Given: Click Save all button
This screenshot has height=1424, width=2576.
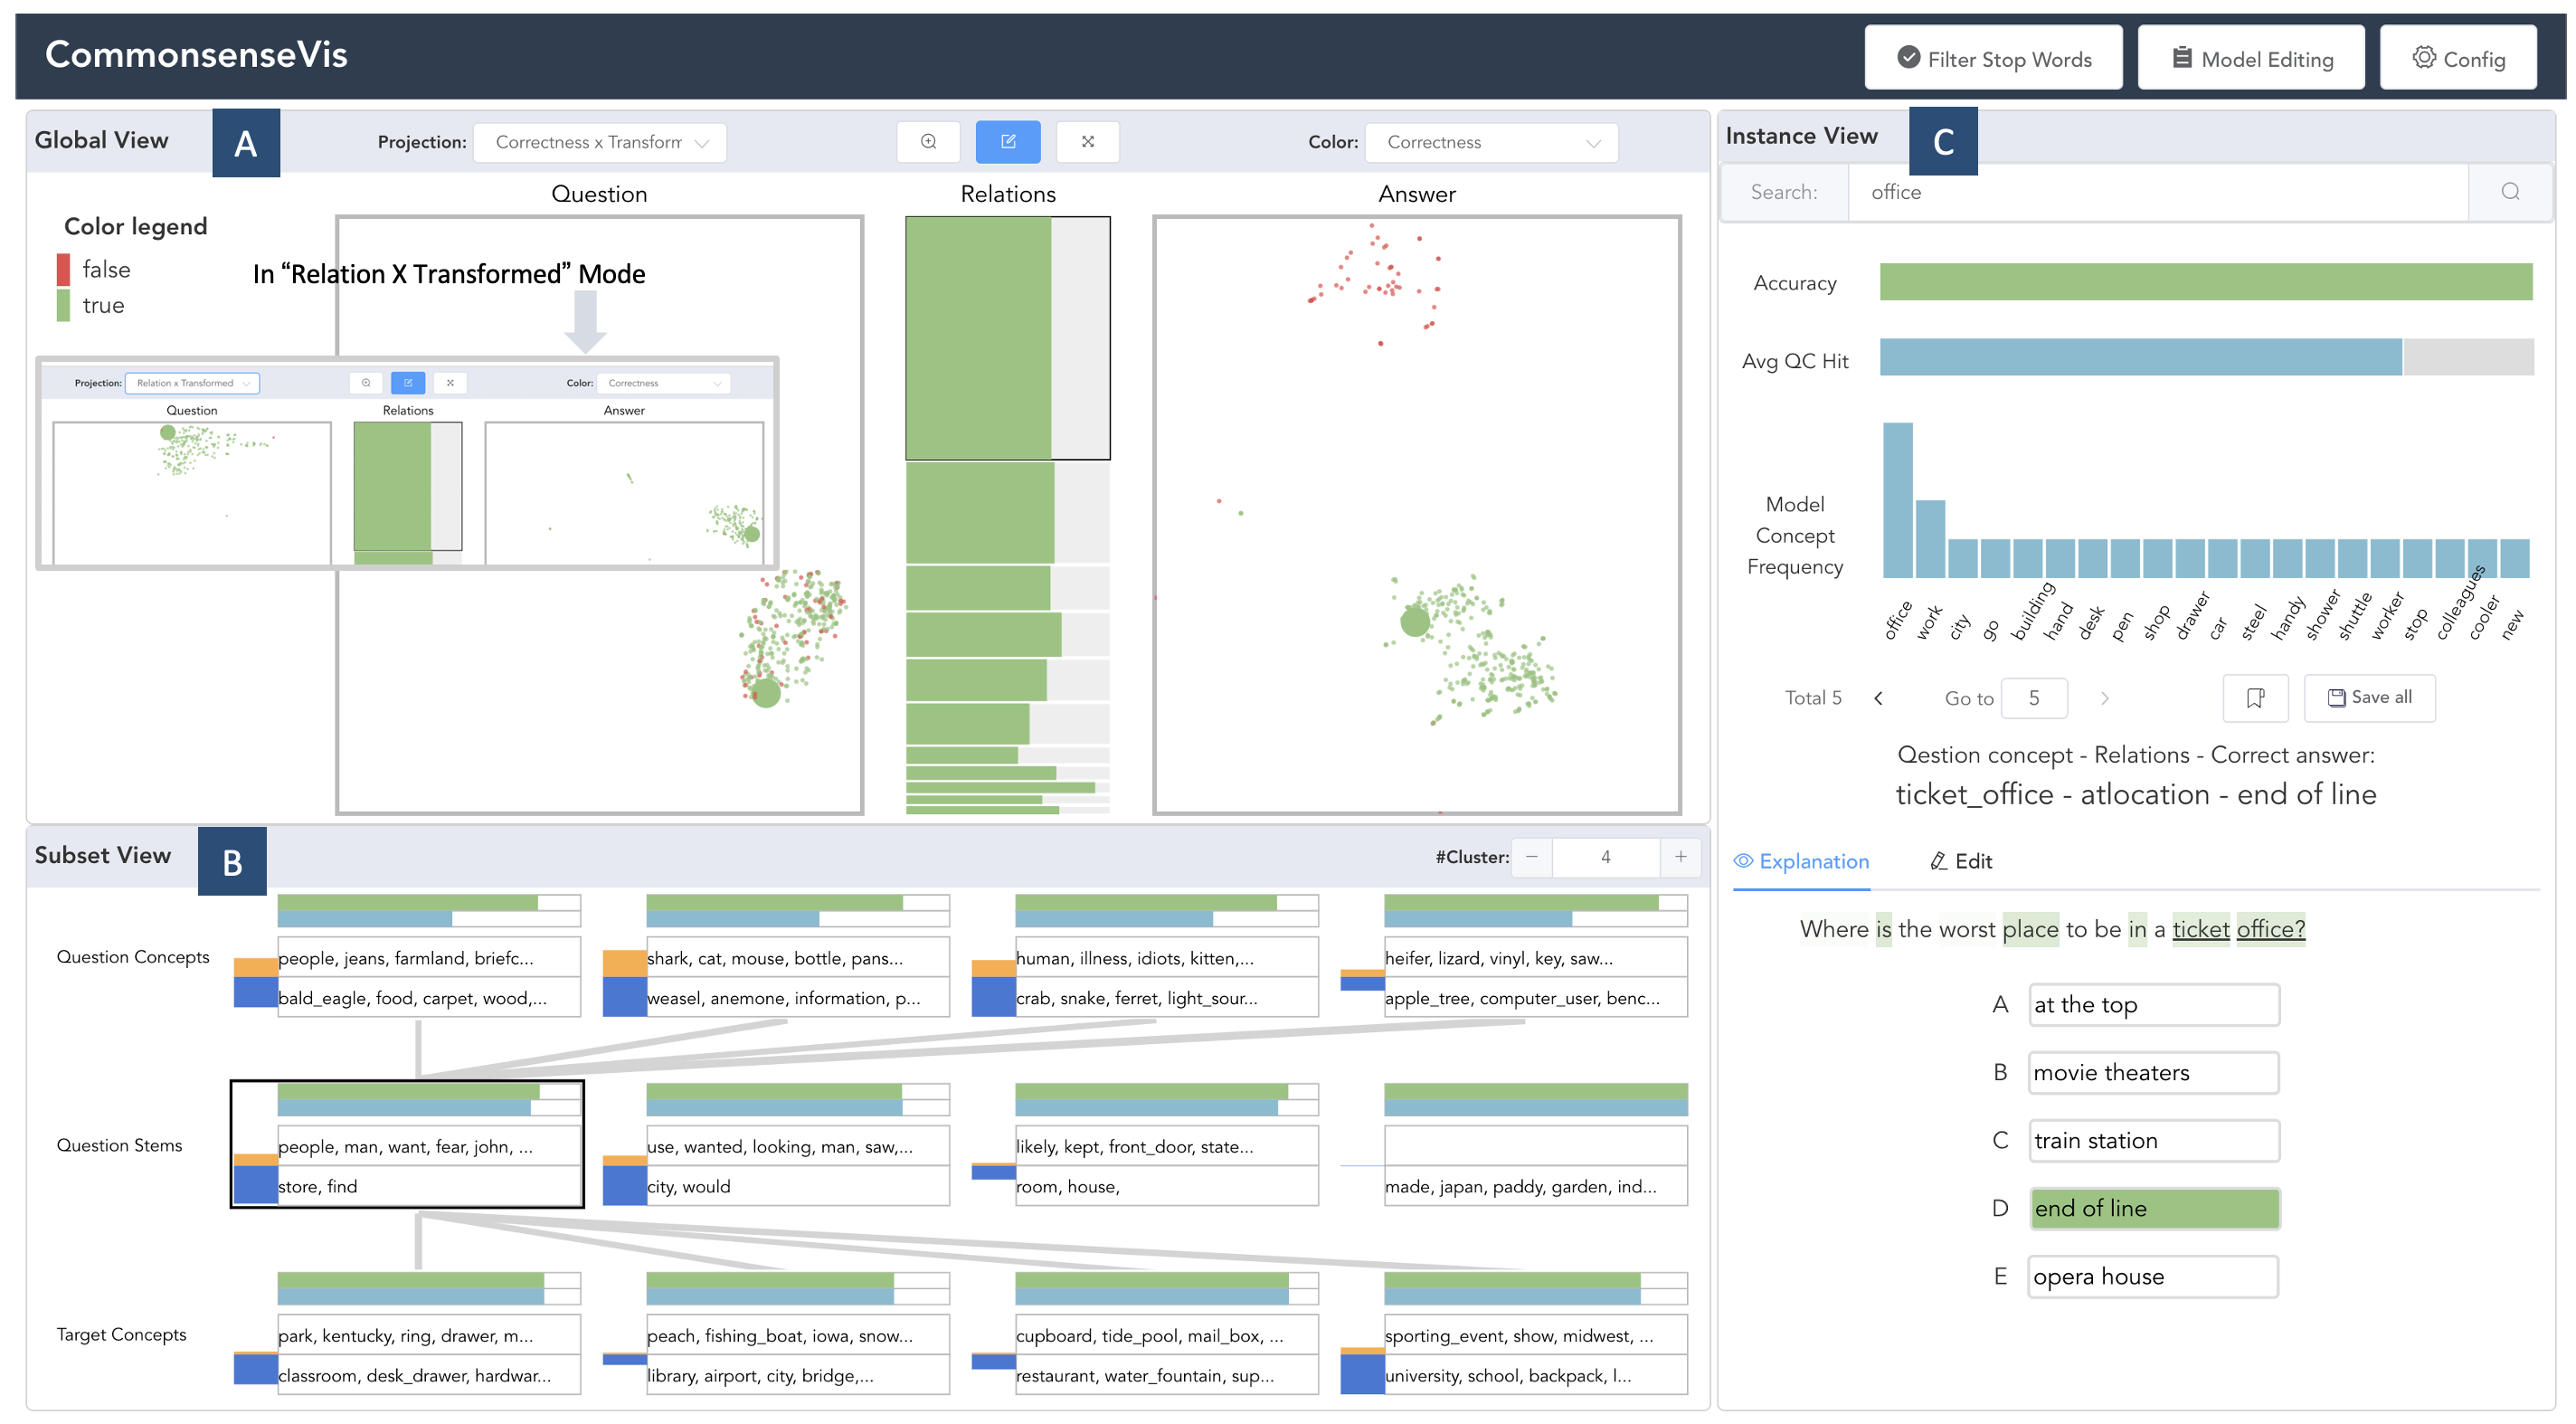Looking at the screenshot, I should pos(2368,698).
